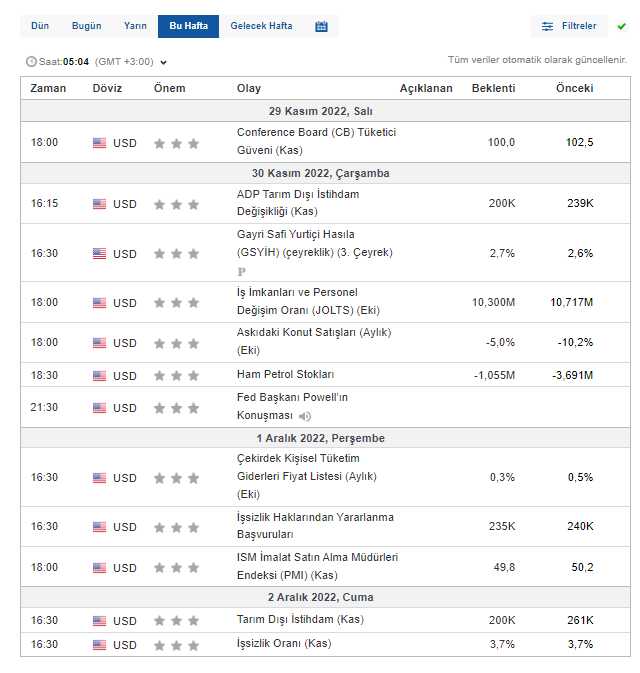Click the preliminary 'P' icon under GSYİH event

click(x=241, y=271)
